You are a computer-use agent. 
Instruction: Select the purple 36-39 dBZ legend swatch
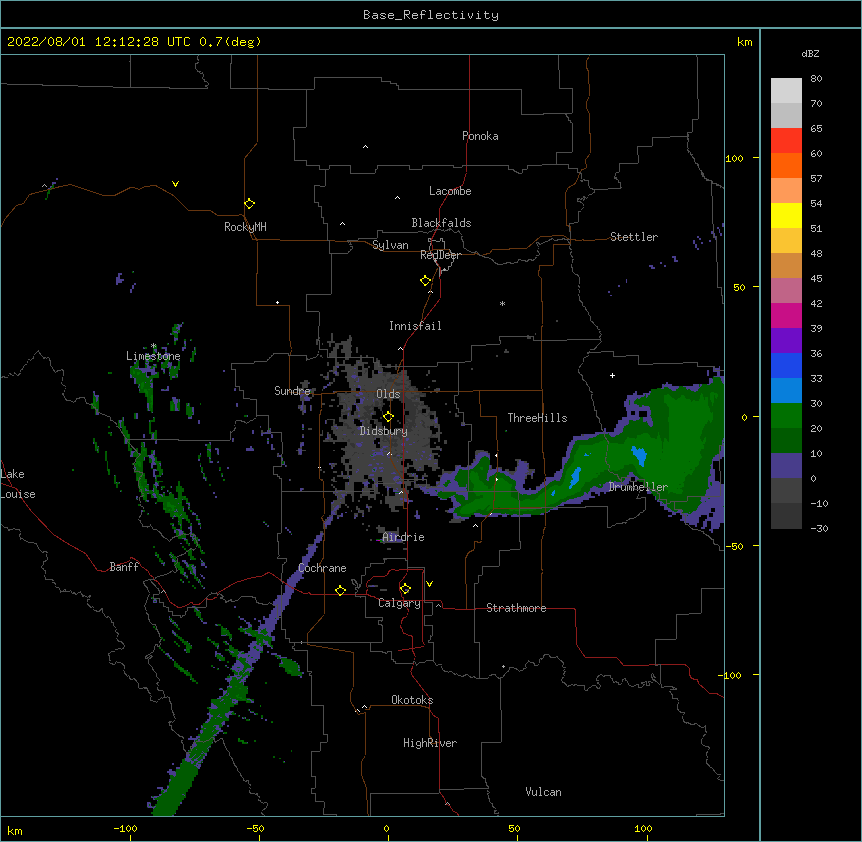pyautogui.click(x=786, y=341)
